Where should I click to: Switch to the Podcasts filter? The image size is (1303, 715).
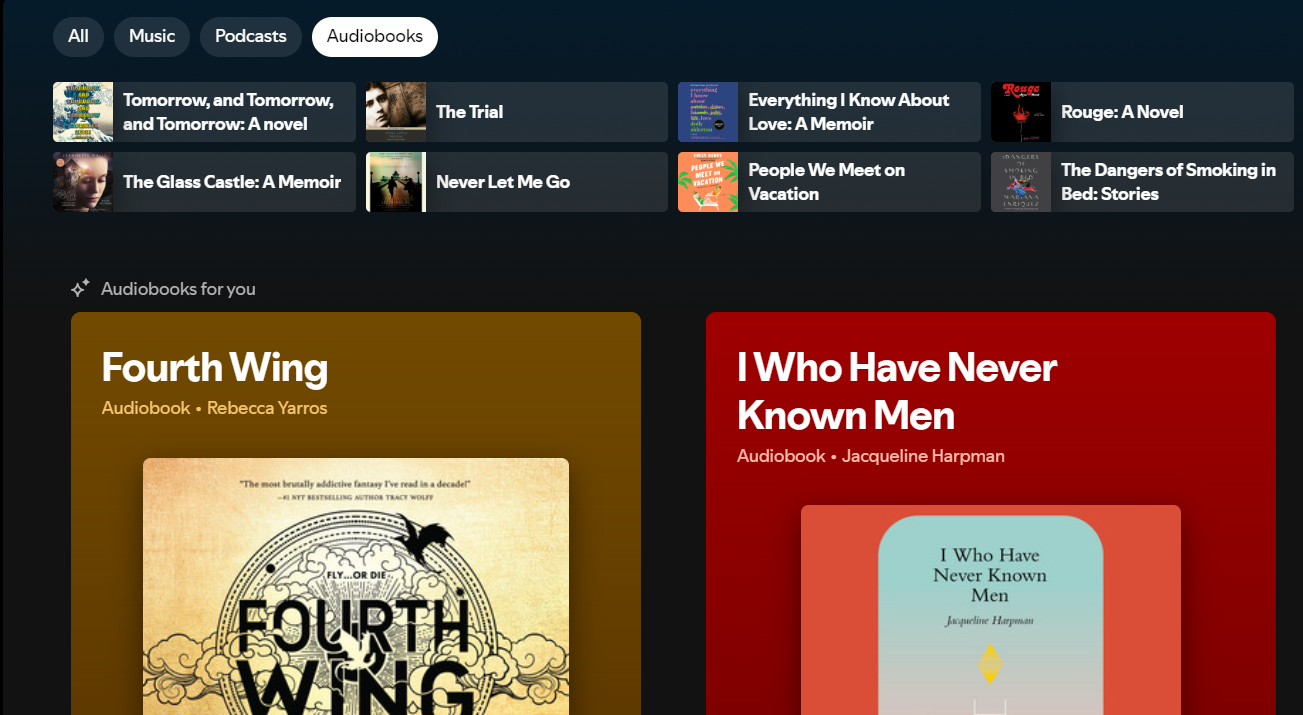pos(251,37)
